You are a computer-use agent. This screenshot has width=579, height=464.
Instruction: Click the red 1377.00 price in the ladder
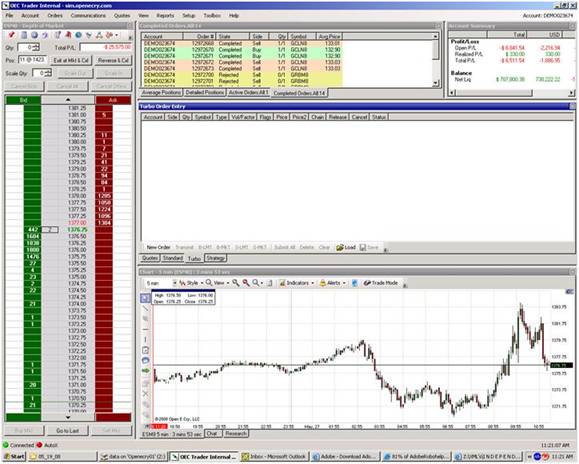77,223
